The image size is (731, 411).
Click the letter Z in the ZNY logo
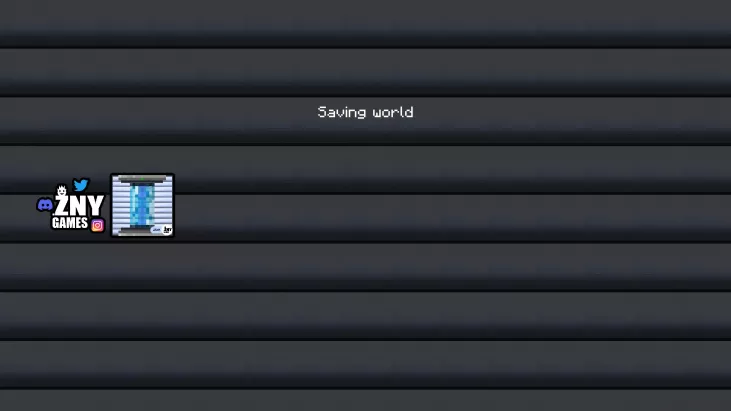[x=62, y=206]
